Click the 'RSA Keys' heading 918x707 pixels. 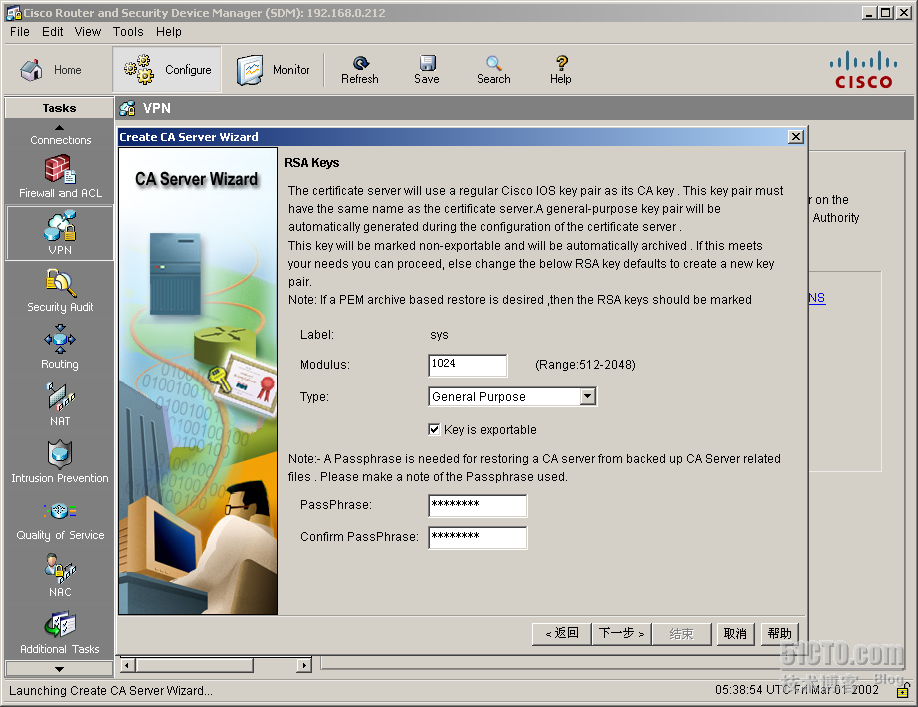[311, 163]
